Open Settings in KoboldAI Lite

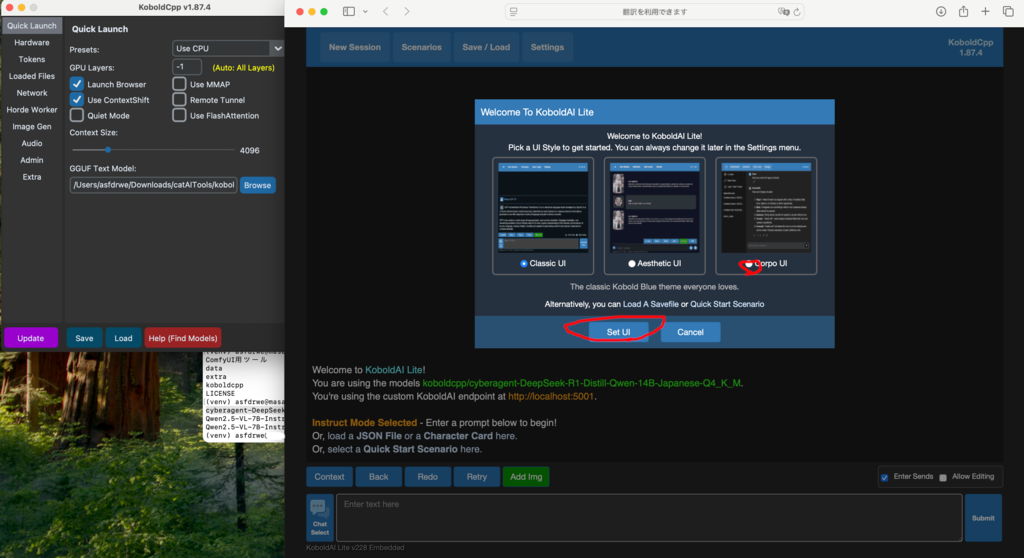click(547, 47)
